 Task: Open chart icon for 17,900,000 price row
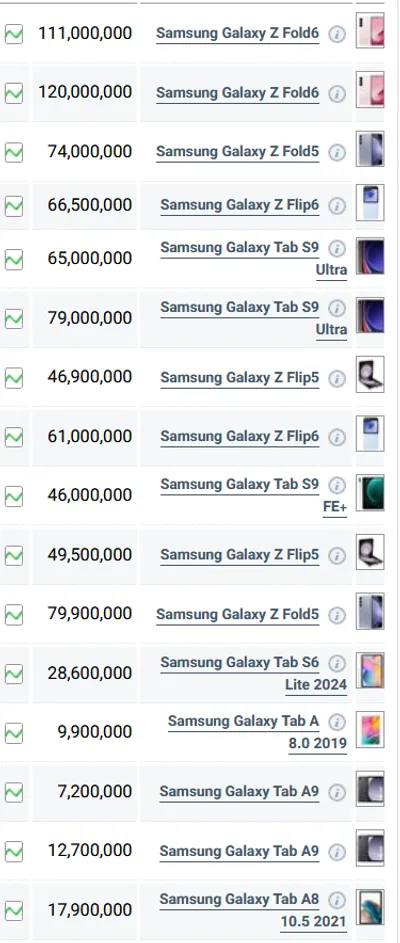14,911
